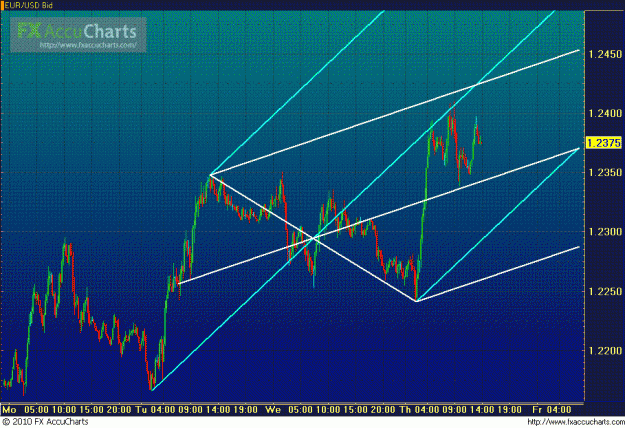Open the fxaccucharts.com link below the chart

pyautogui.click(x=576, y=422)
